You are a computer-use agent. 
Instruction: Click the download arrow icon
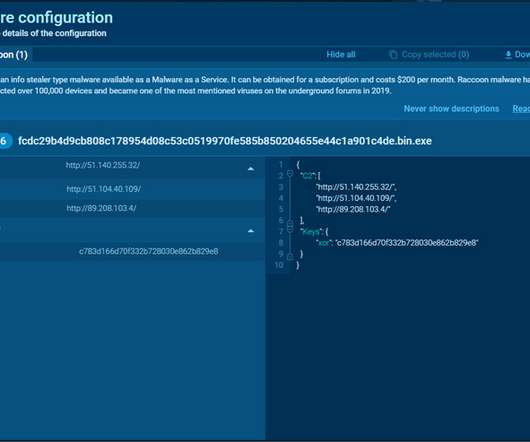(x=508, y=55)
